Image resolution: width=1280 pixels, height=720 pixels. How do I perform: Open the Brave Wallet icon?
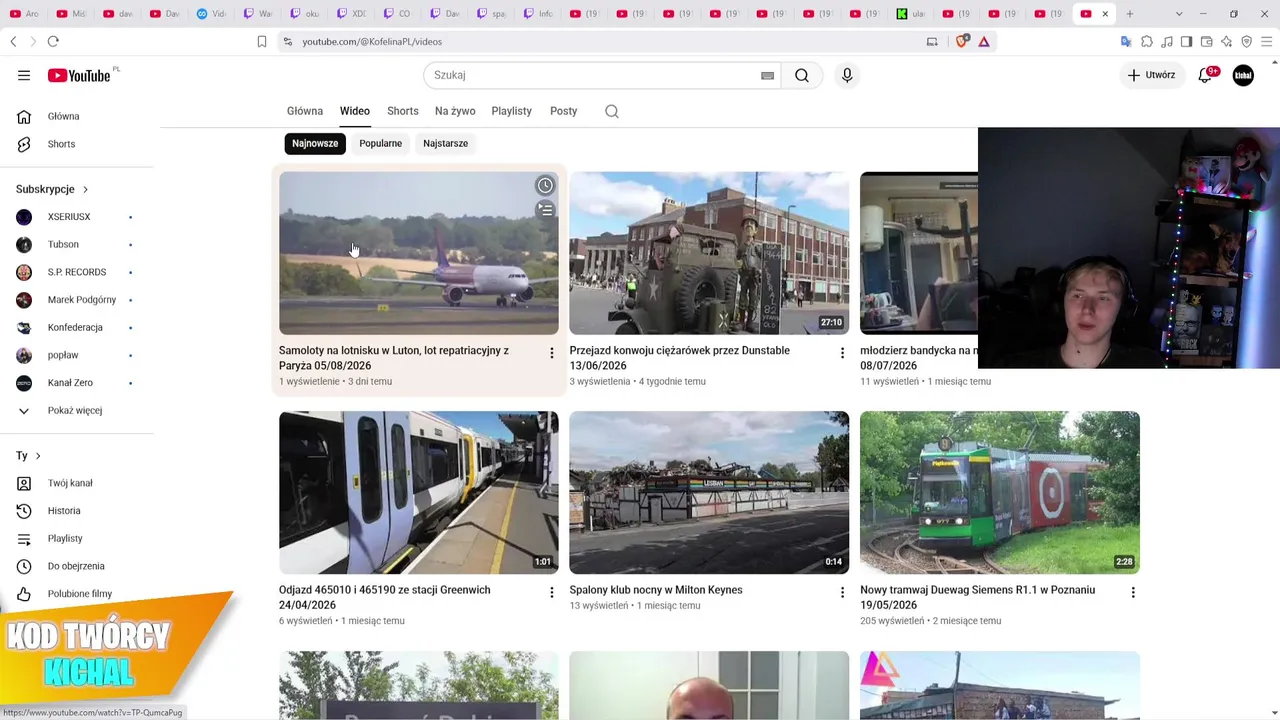pos(1207,41)
